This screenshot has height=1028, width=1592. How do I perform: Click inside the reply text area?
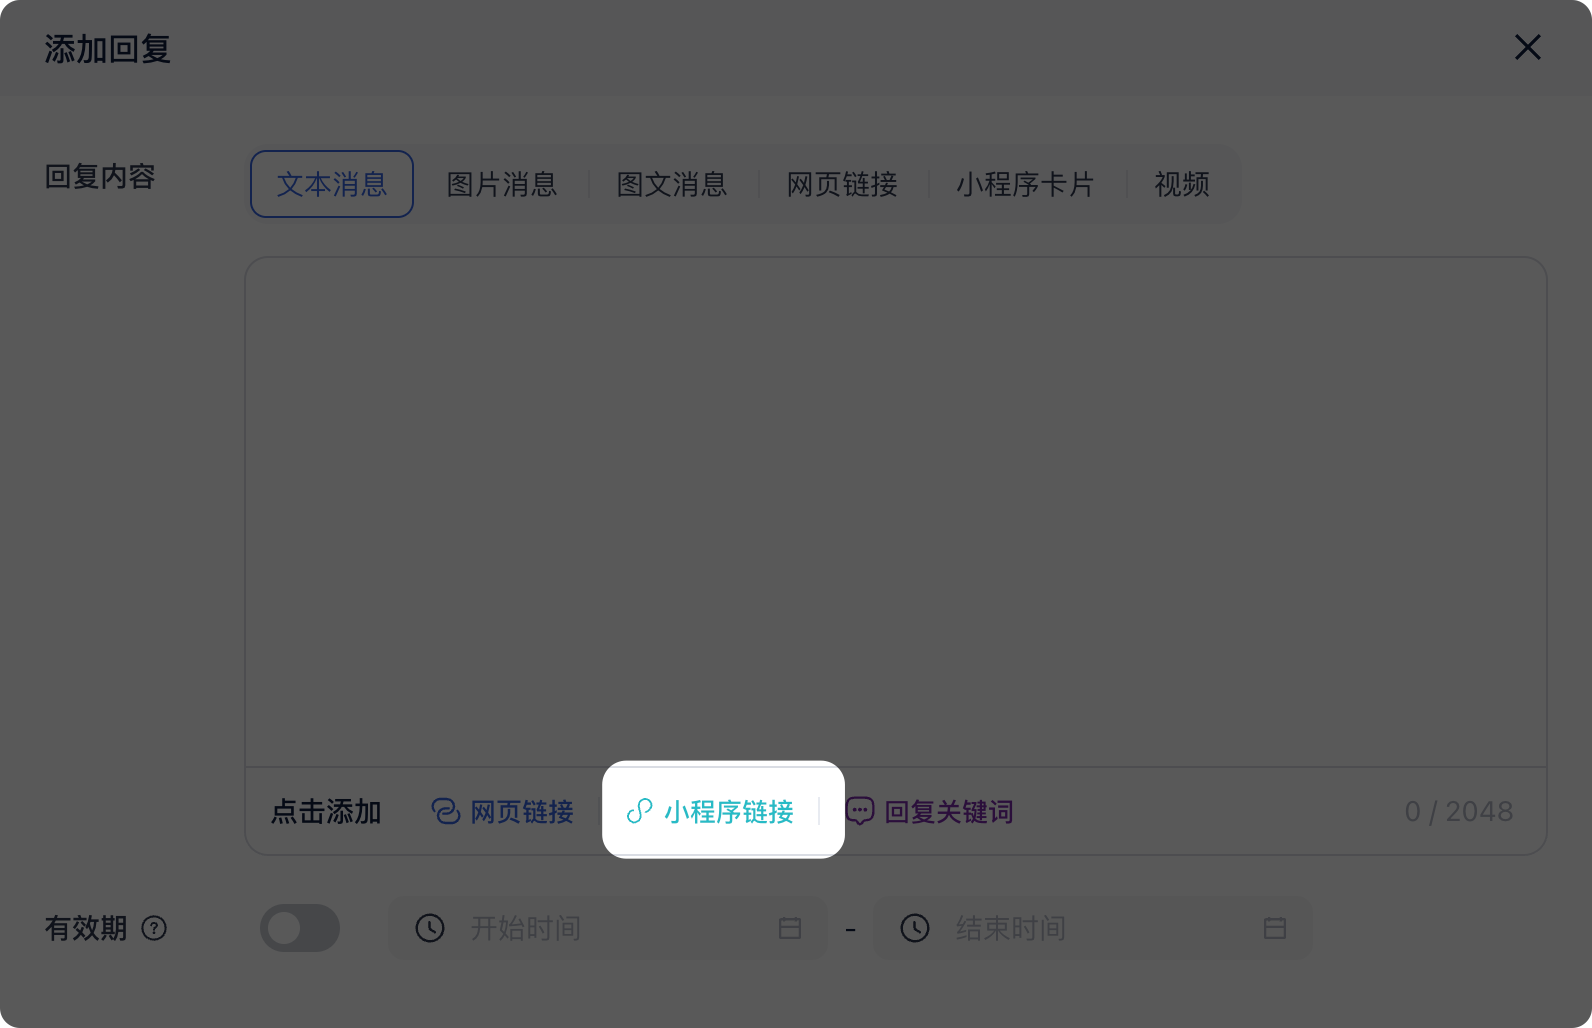click(x=896, y=512)
